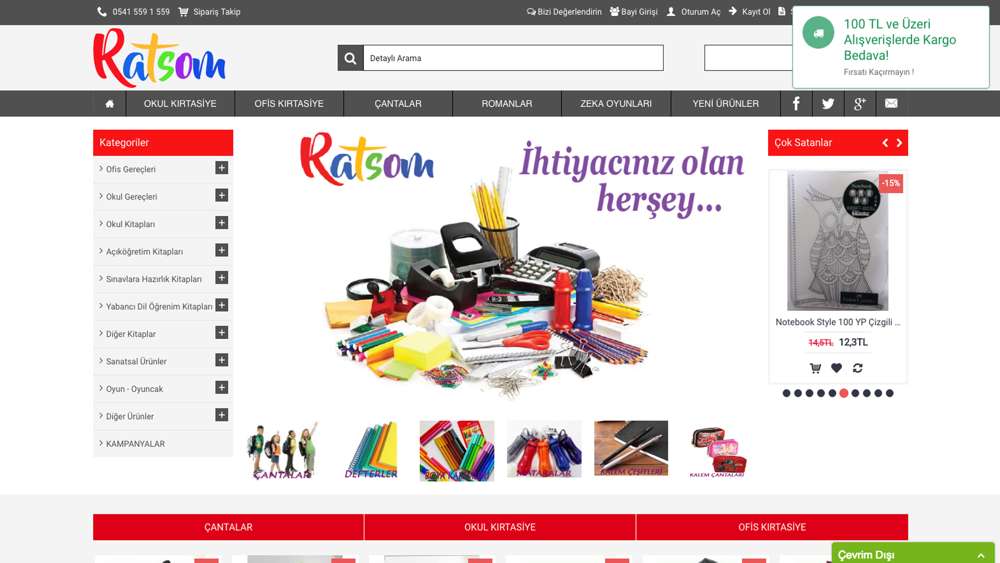Expand Sanatsal Ürünler category plus
The image size is (1000, 563).
[221, 360]
